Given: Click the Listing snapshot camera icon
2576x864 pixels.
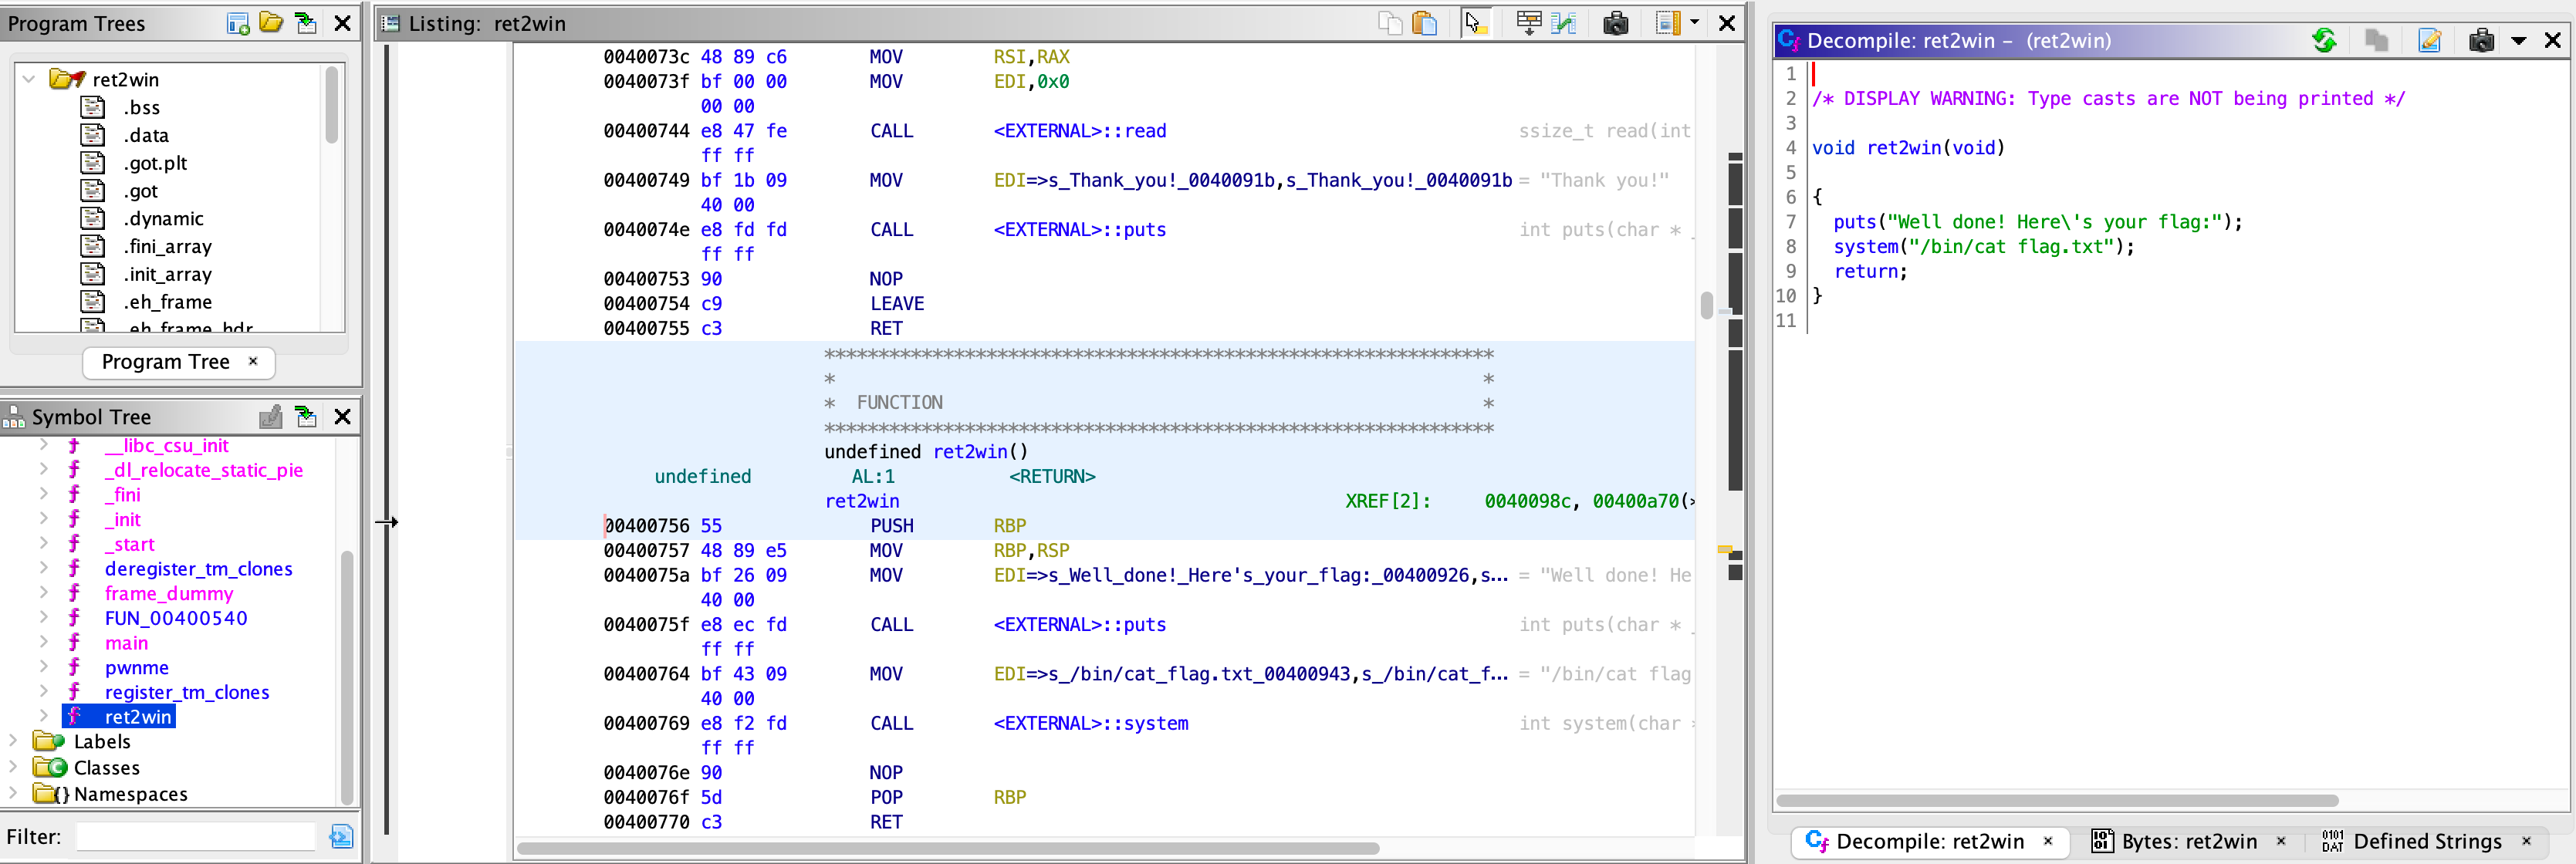Looking at the screenshot, I should click(x=1615, y=23).
